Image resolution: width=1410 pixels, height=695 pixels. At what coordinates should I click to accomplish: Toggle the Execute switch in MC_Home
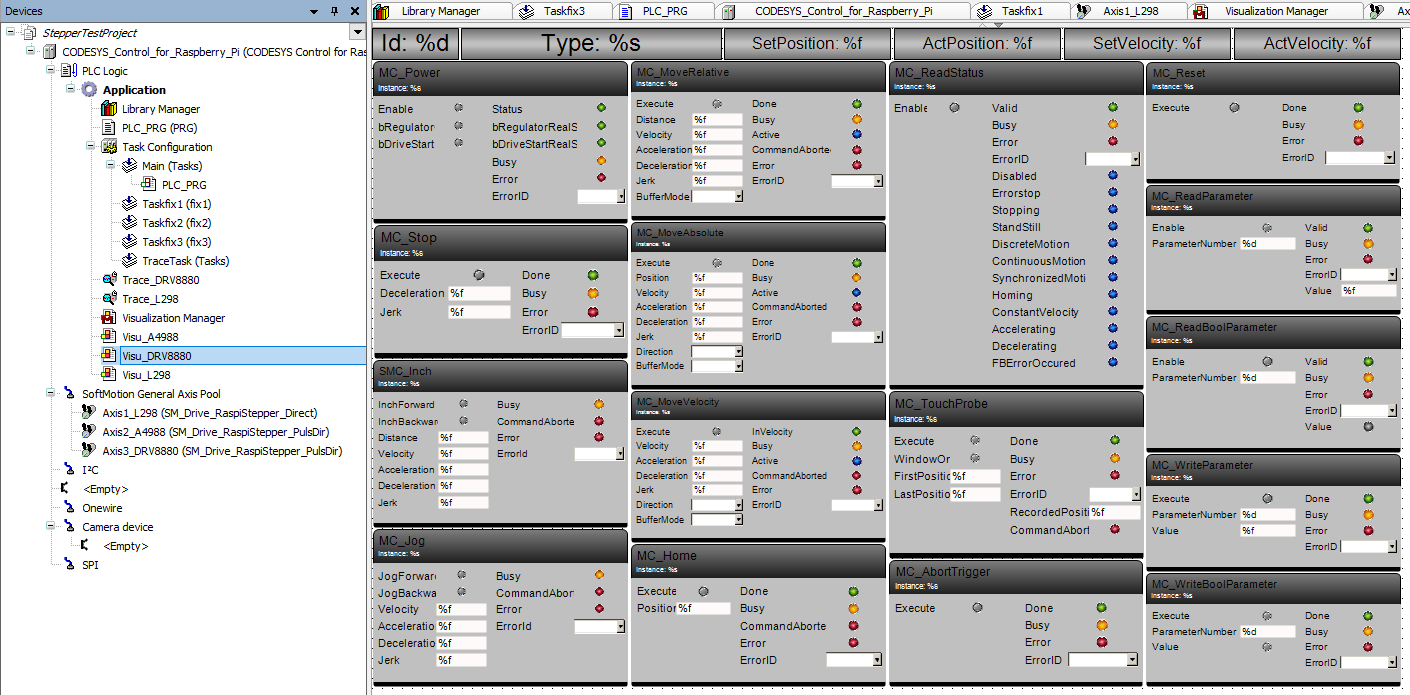(704, 591)
